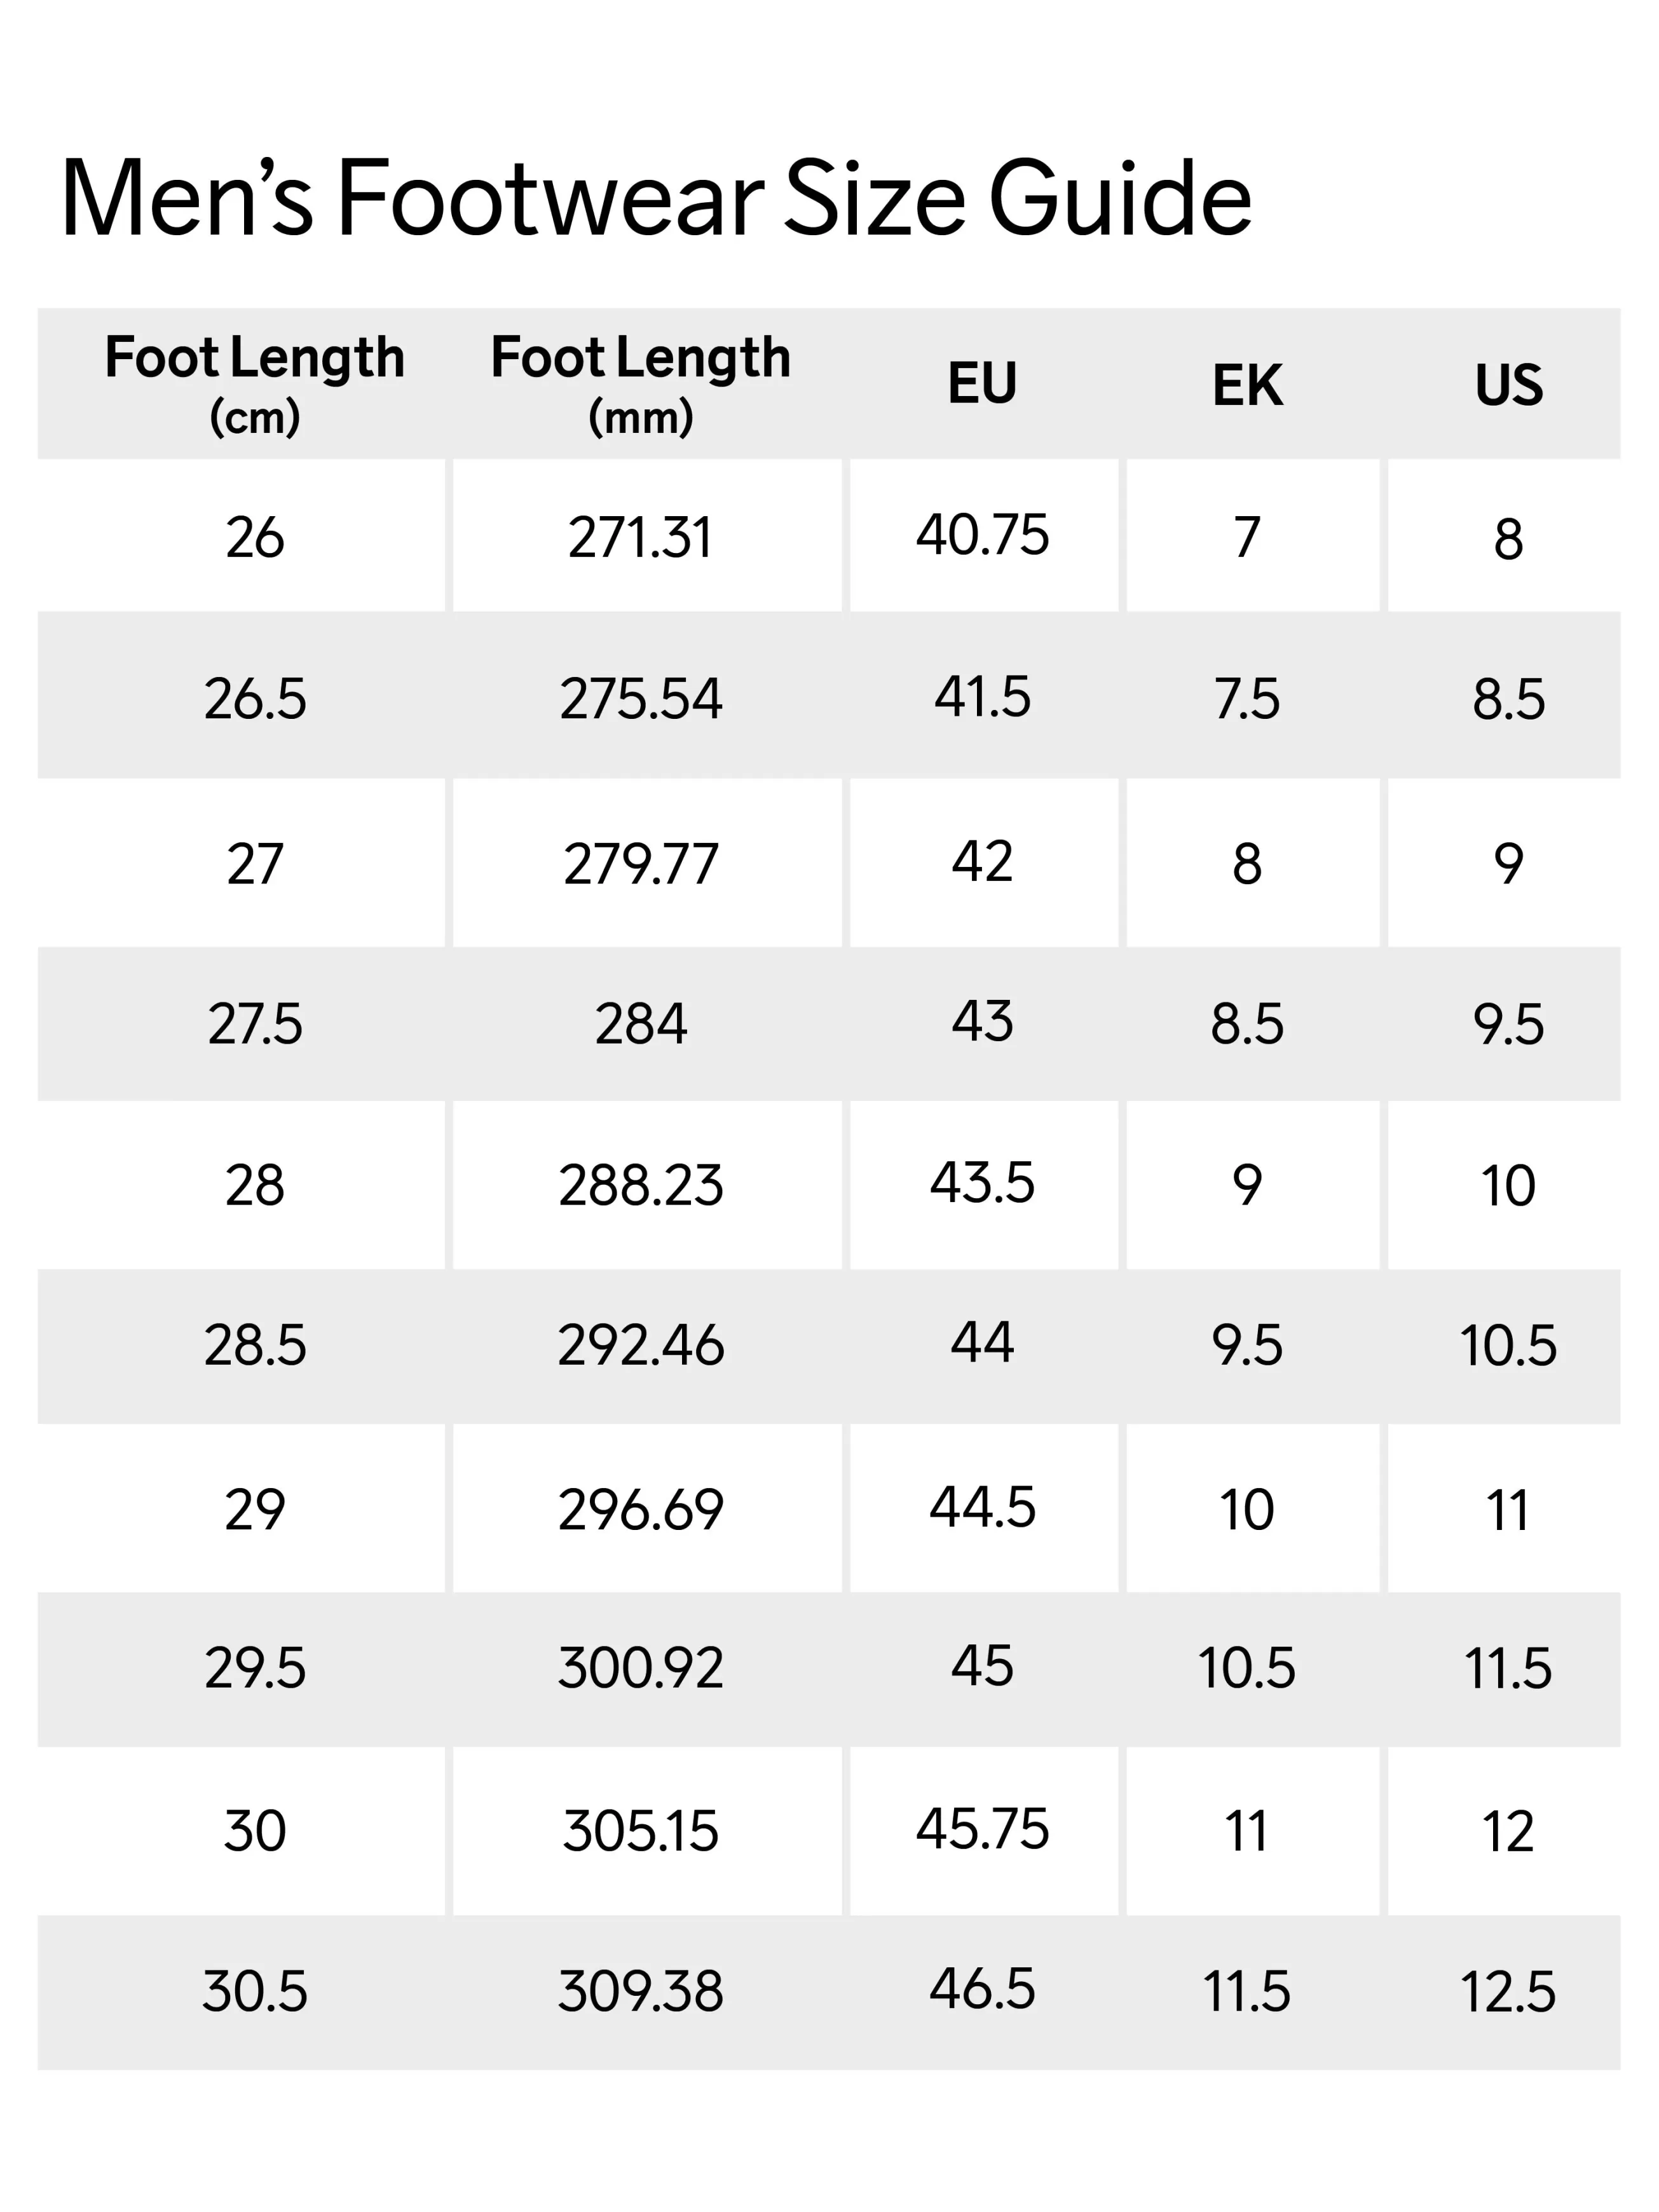The image size is (1659, 2212).
Task: Click the EK column header
Action: pos(1247,385)
